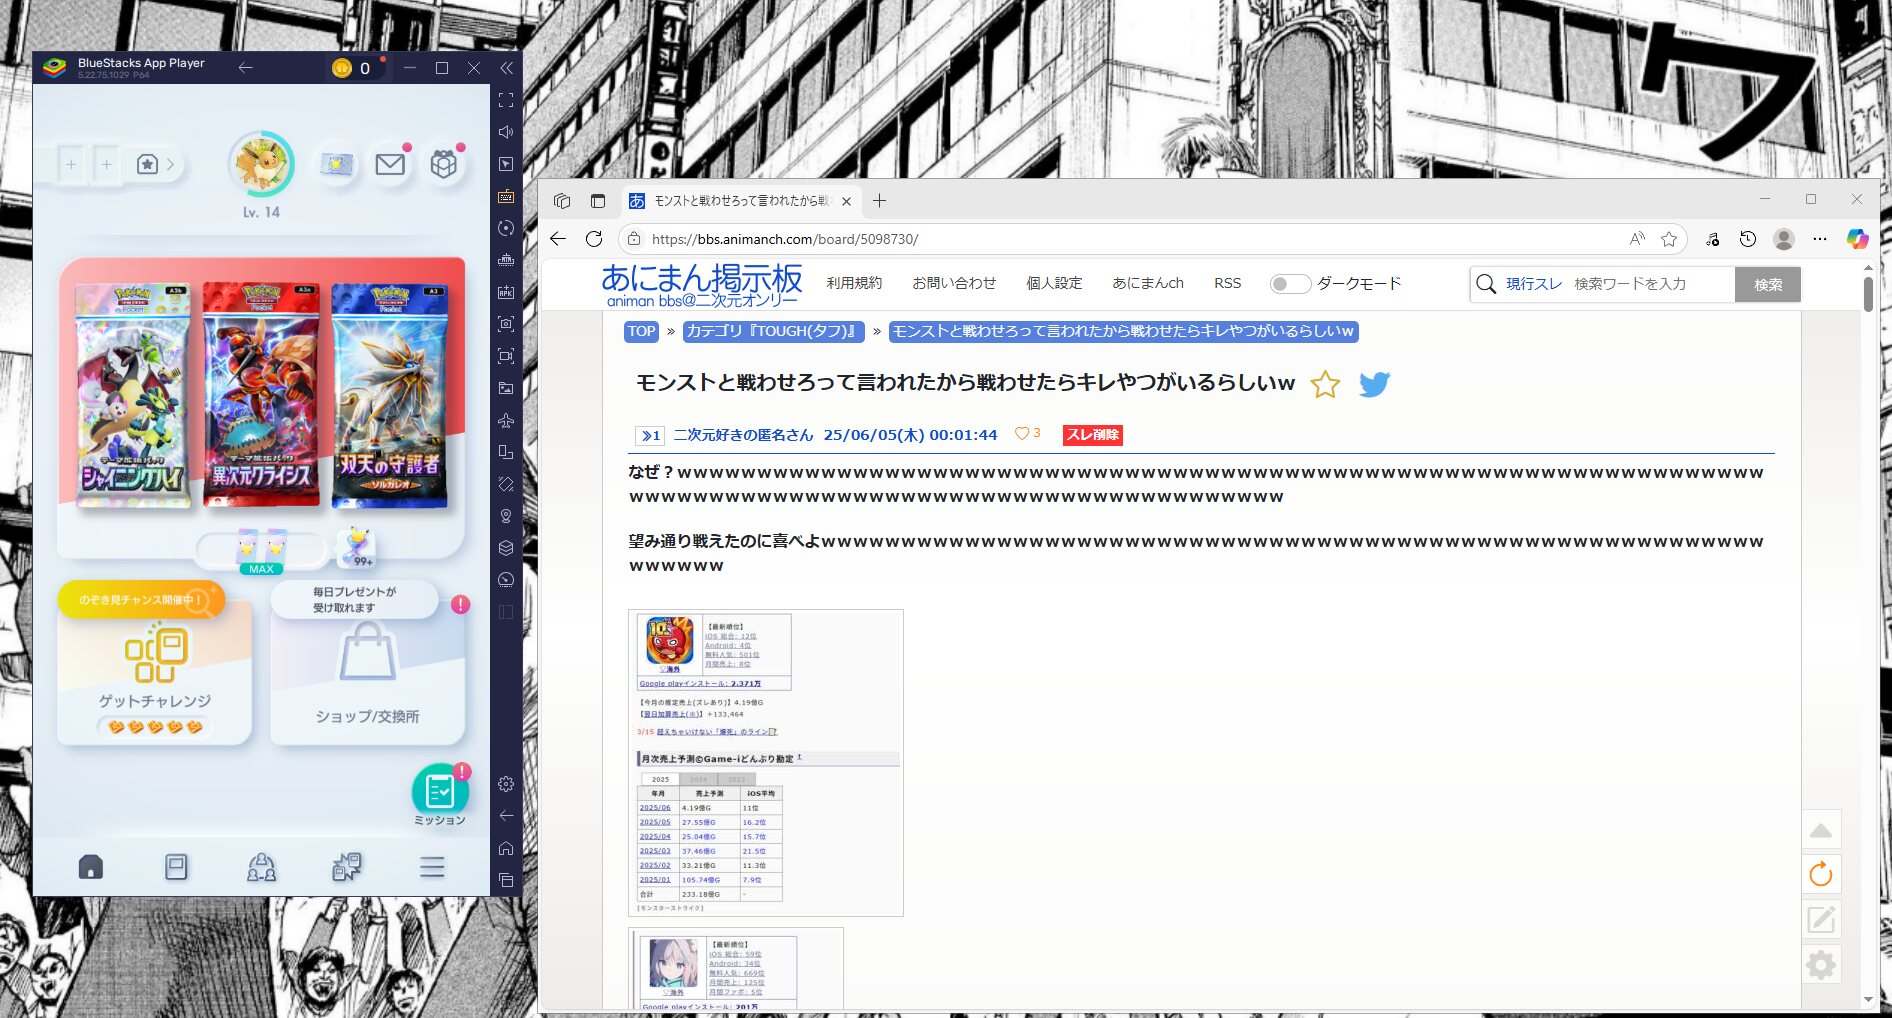Click the TOP breadcrumb link
Screen dimensions: 1892x1018
641,332
